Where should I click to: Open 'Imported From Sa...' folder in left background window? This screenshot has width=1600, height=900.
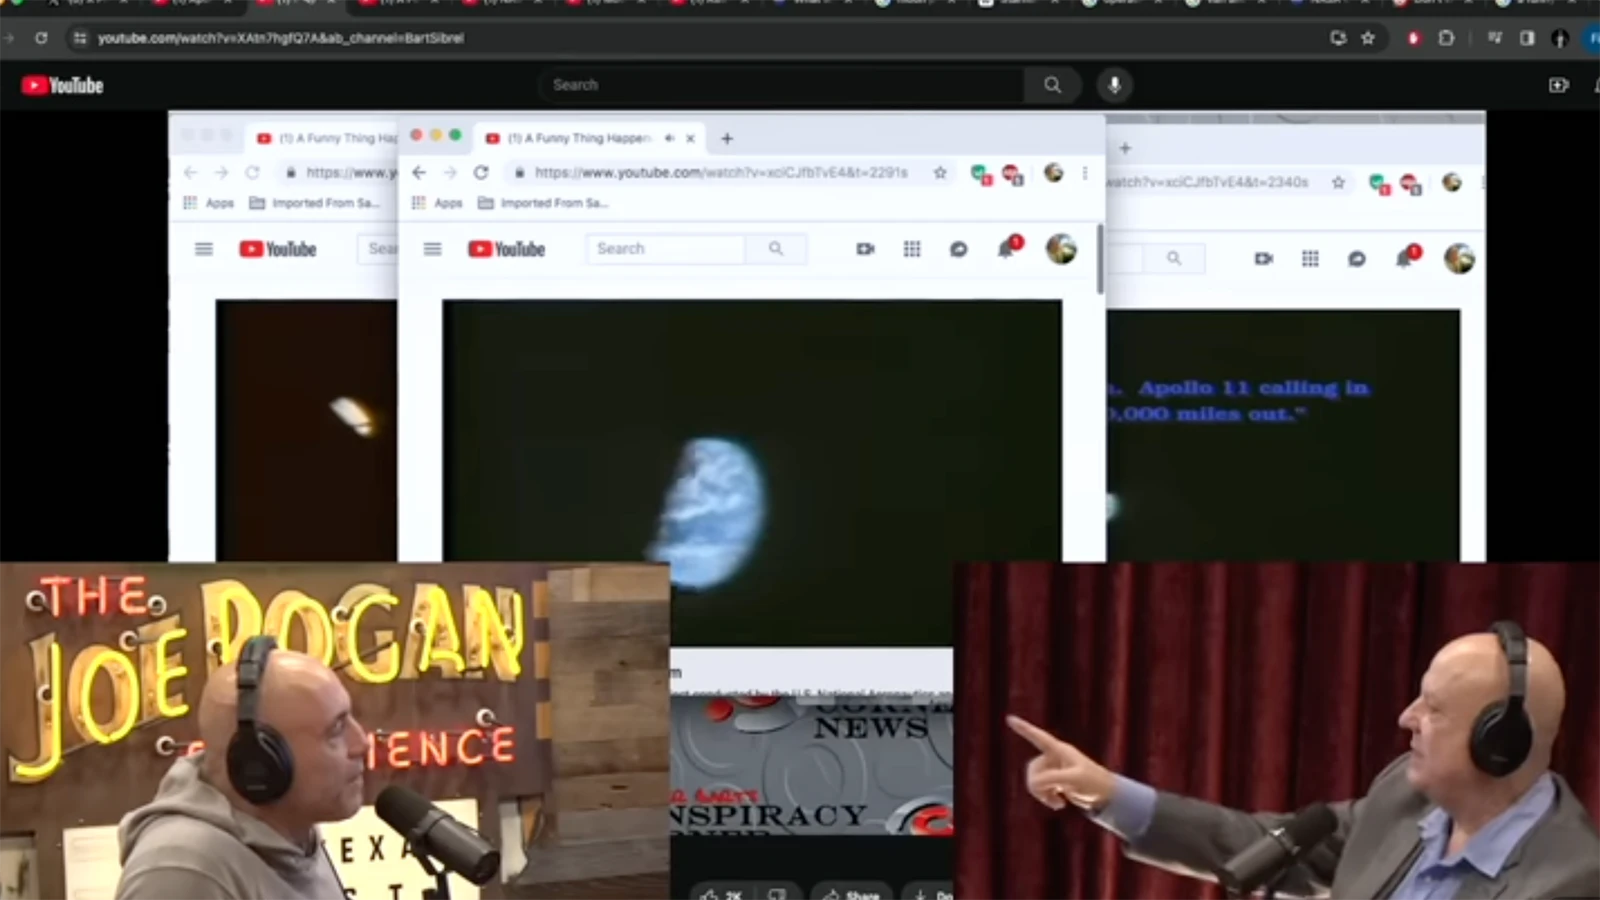point(314,203)
